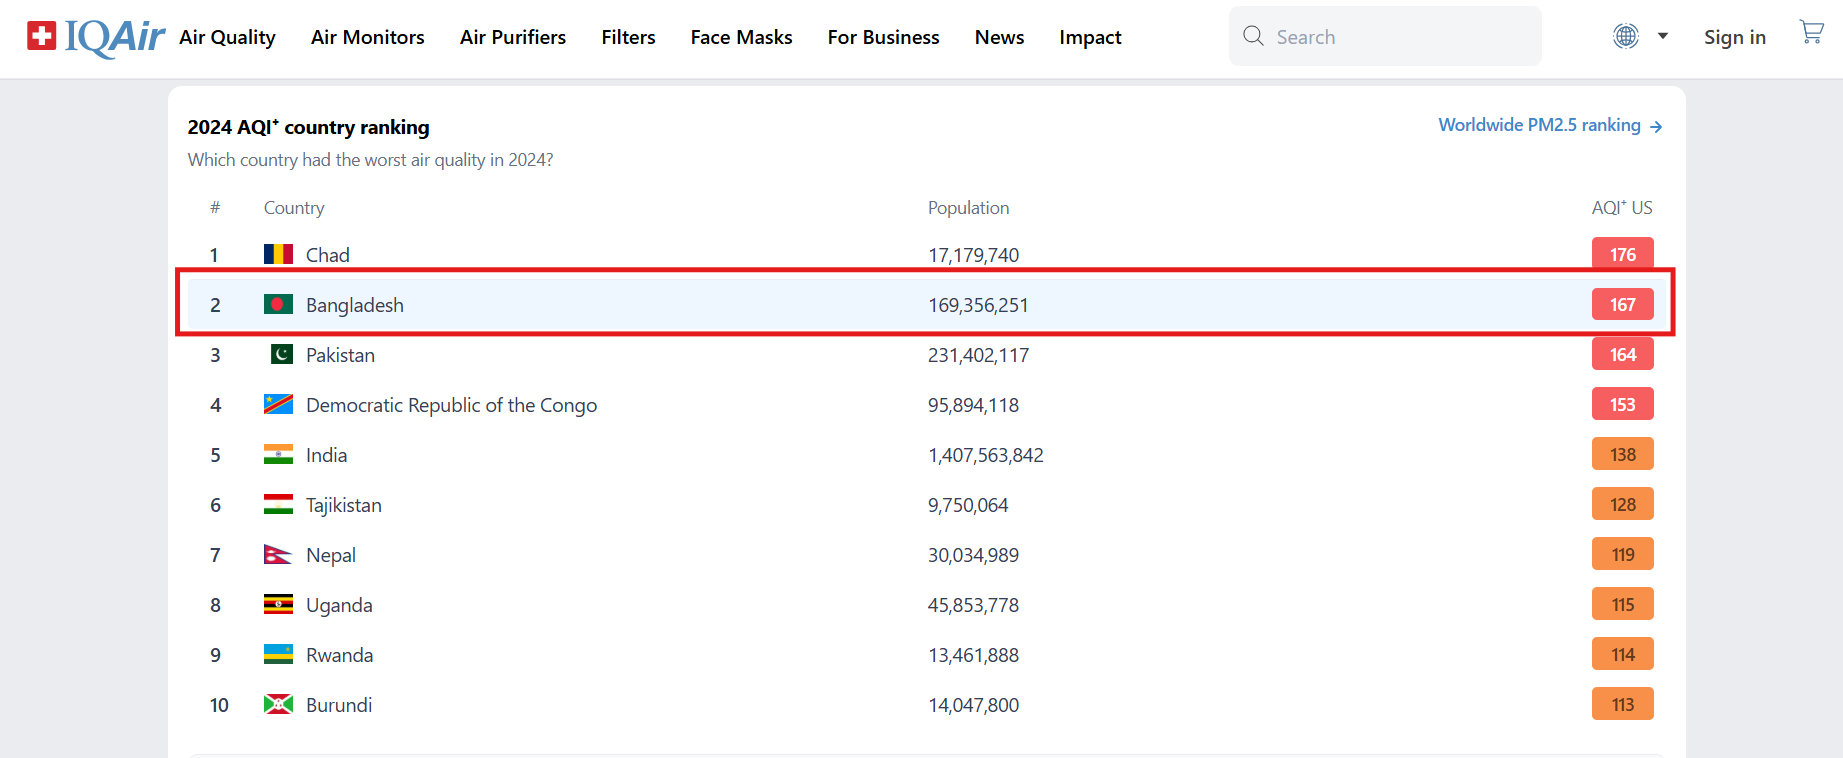Viewport: 1843px width, 758px height.
Task: Open the Tajikistan country link
Action: [344, 505]
